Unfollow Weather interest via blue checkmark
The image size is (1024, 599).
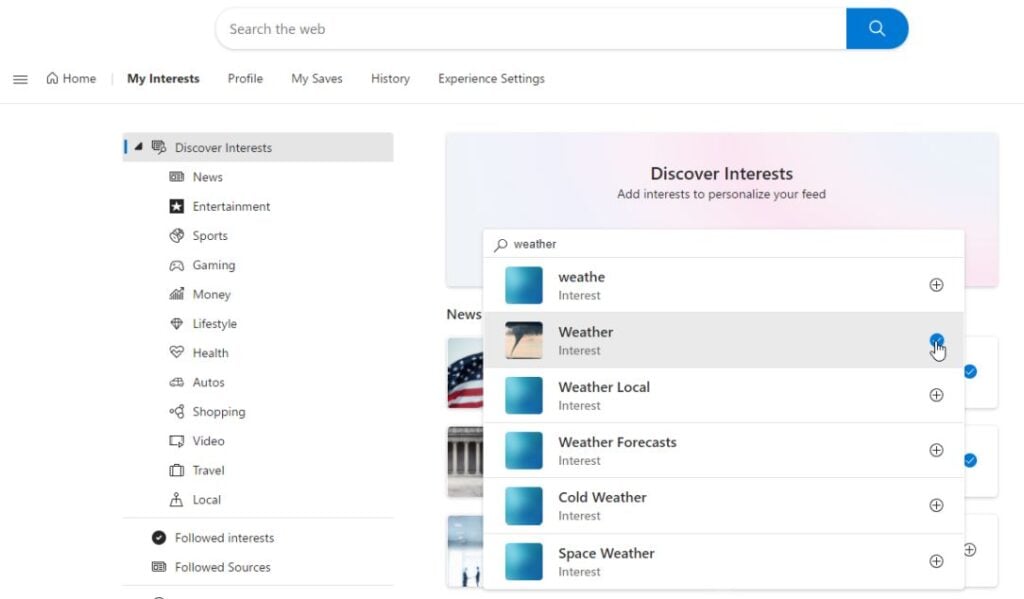point(936,340)
